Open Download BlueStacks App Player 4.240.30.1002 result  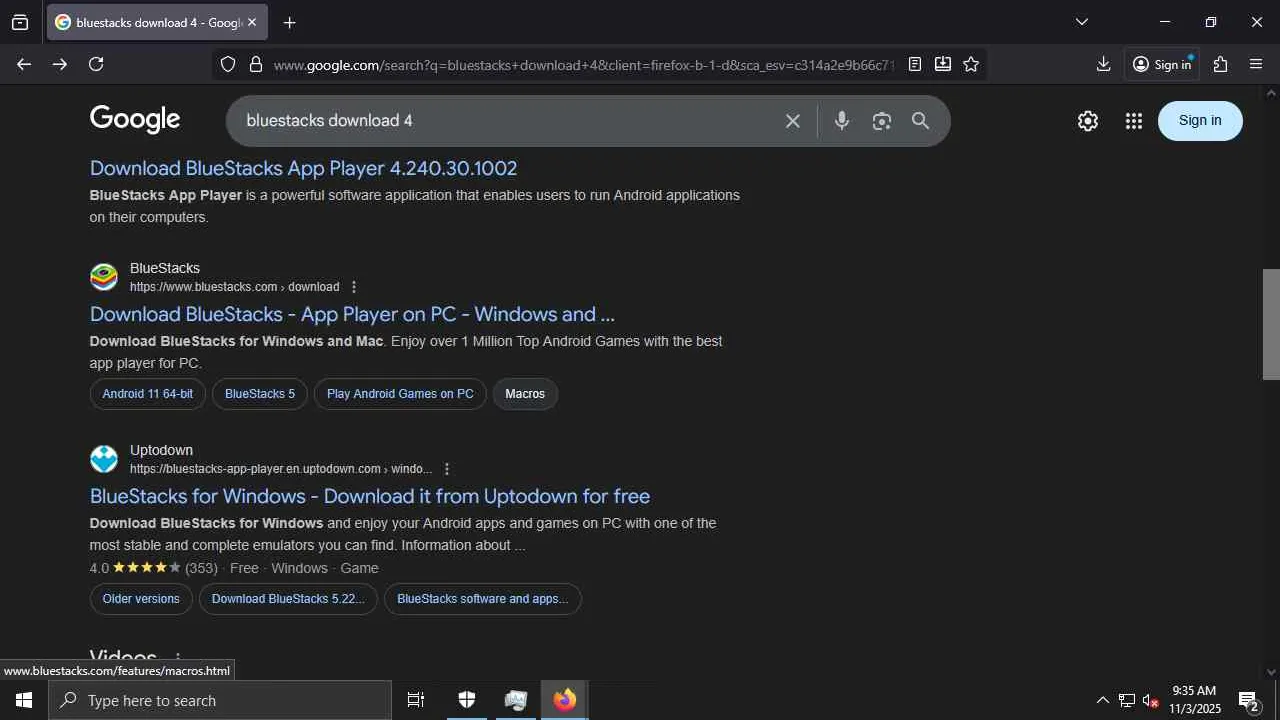click(304, 168)
